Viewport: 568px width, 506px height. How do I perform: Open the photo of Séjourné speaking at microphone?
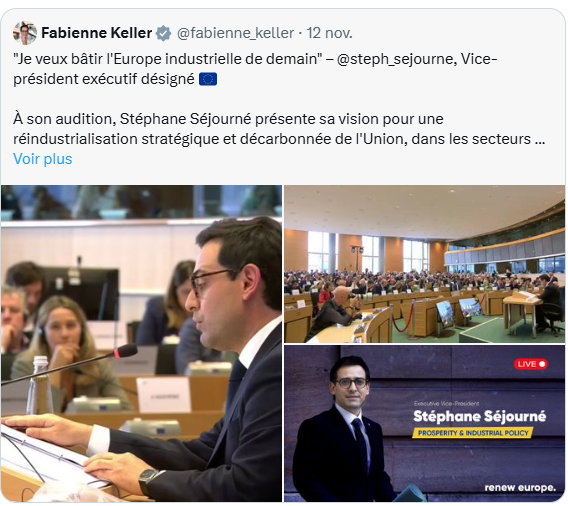pos(141,343)
